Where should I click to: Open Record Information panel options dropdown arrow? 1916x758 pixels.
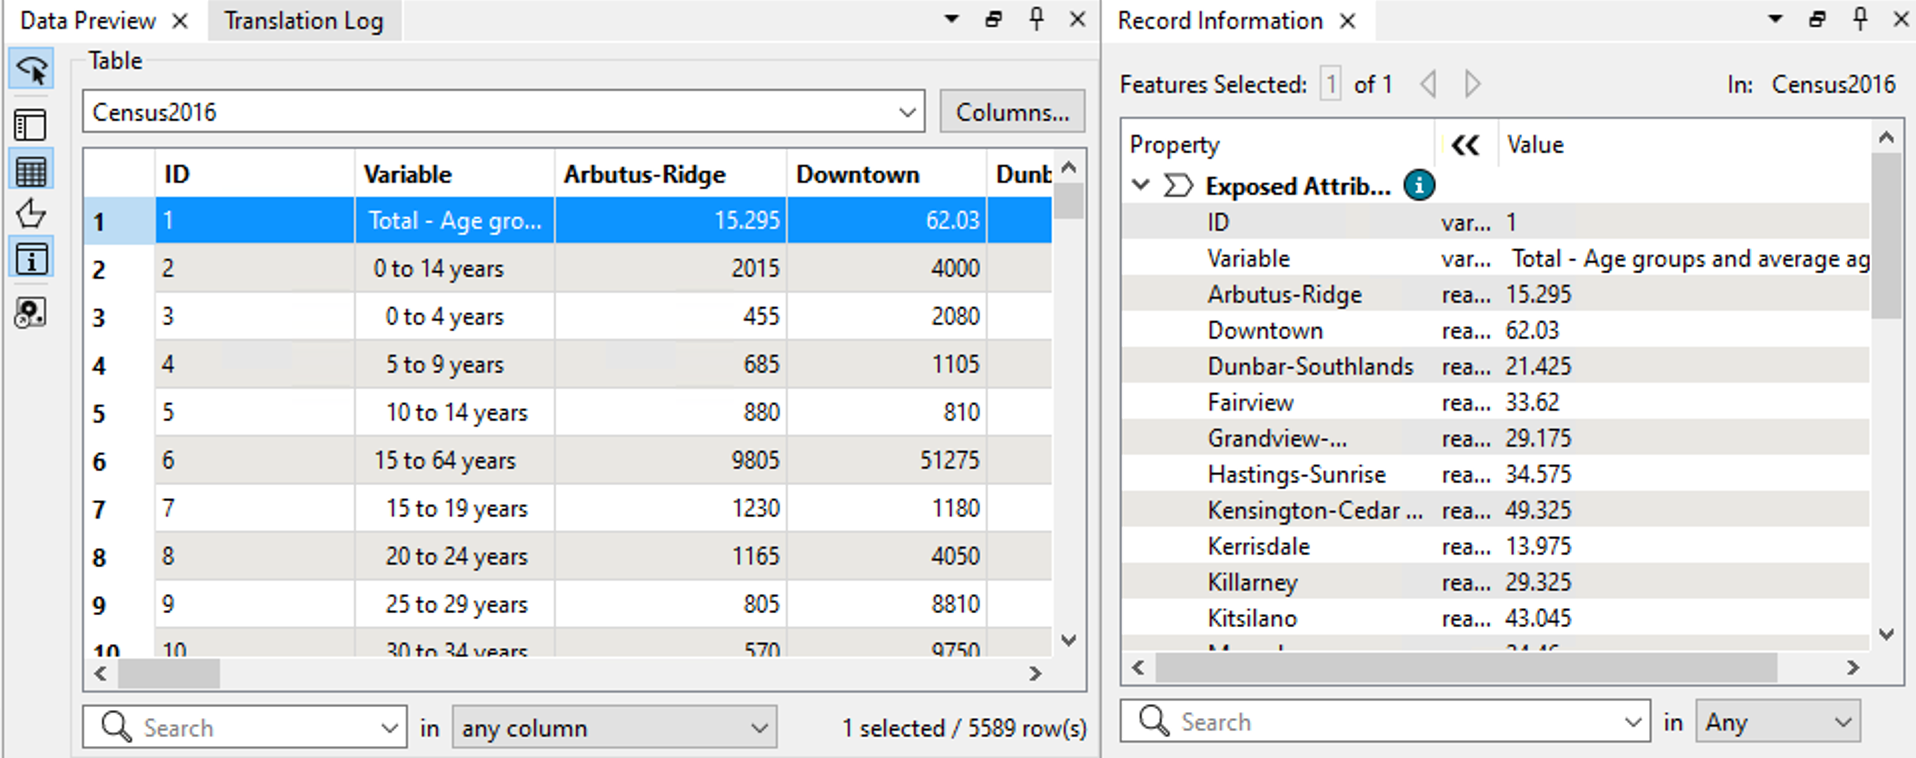click(x=1775, y=19)
